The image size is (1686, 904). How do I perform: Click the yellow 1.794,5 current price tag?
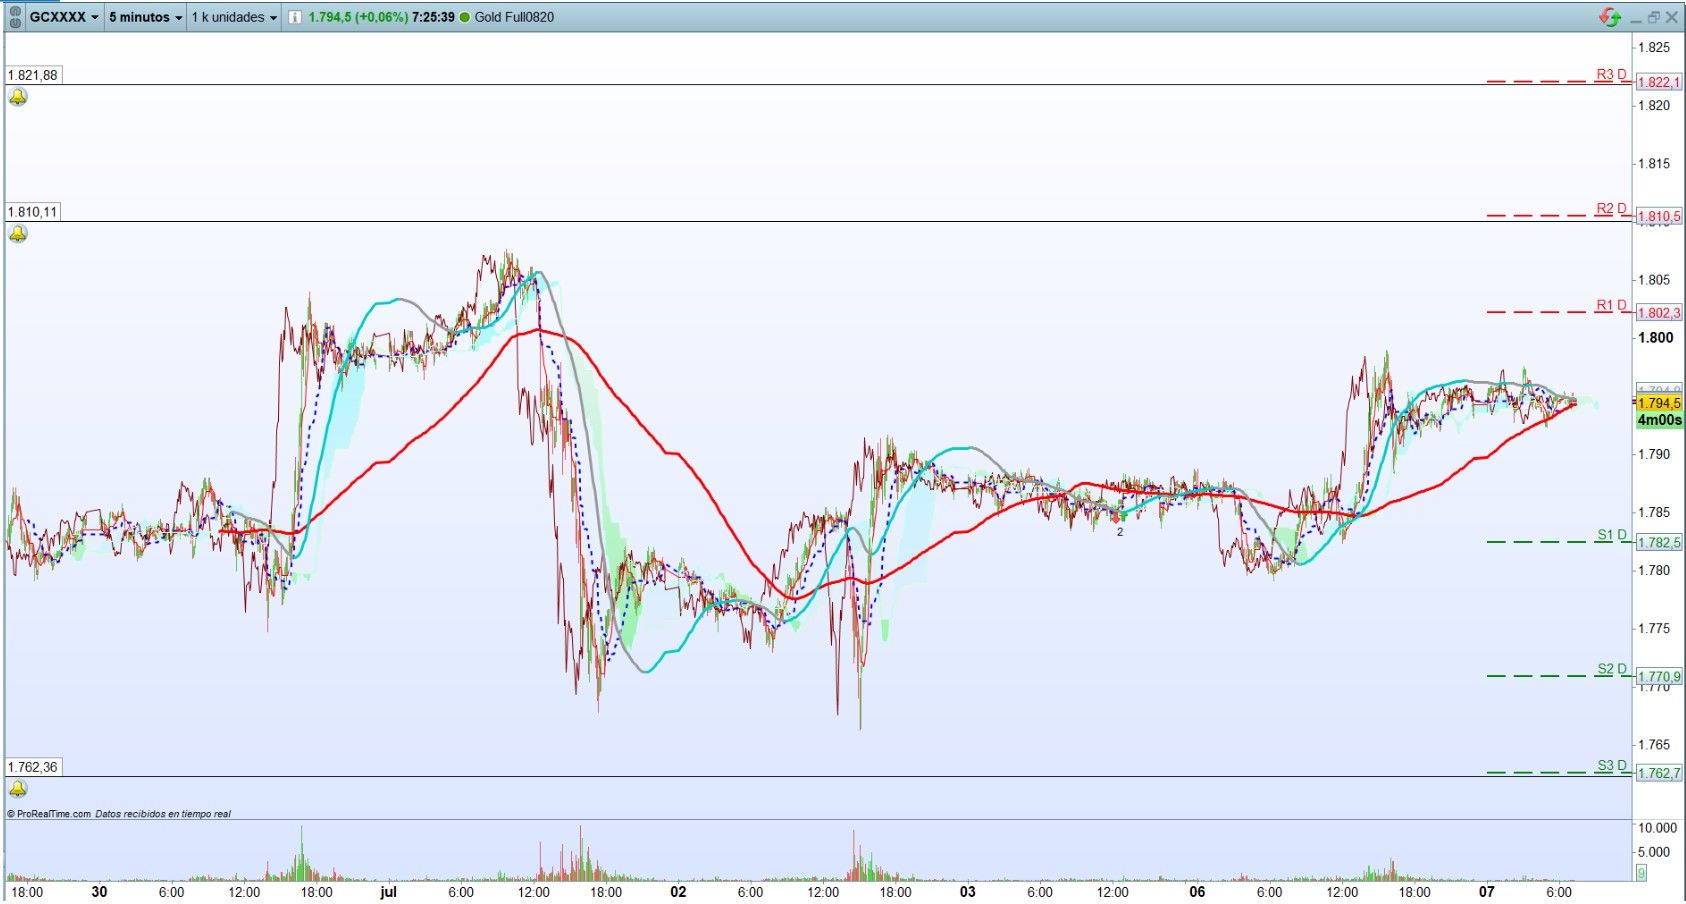coord(1659,404)
